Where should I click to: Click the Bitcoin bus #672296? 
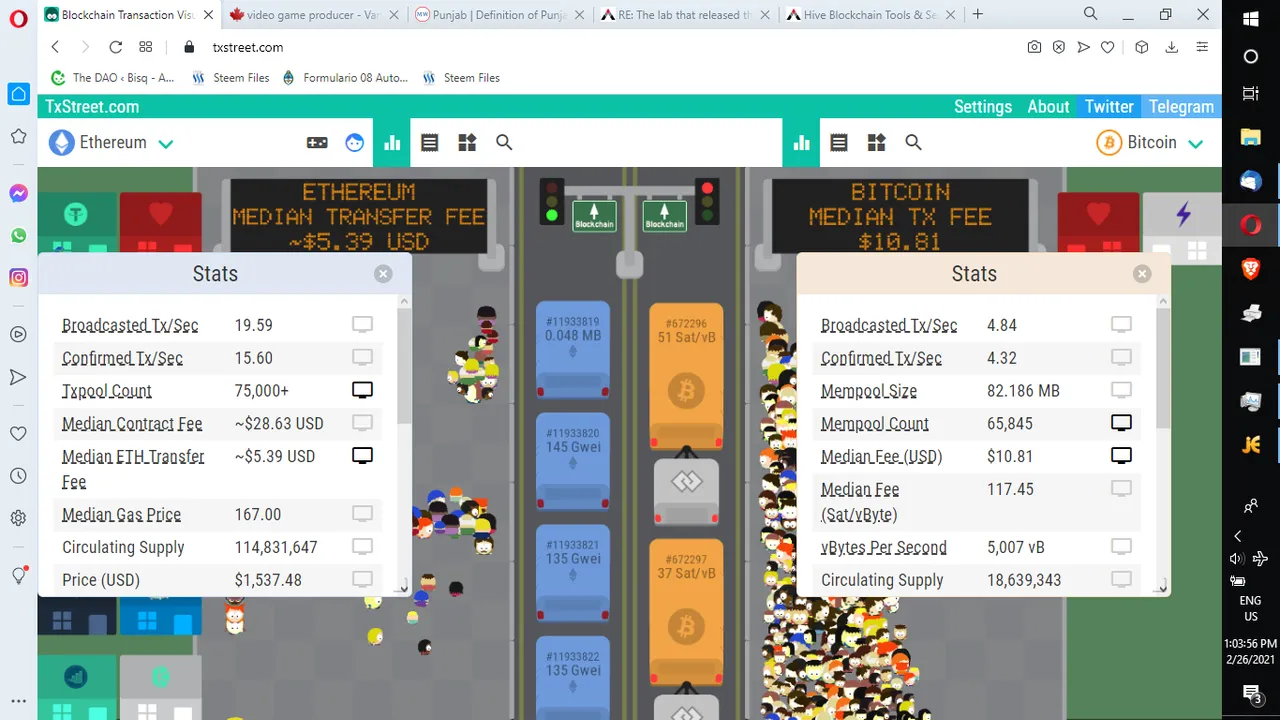686,376
